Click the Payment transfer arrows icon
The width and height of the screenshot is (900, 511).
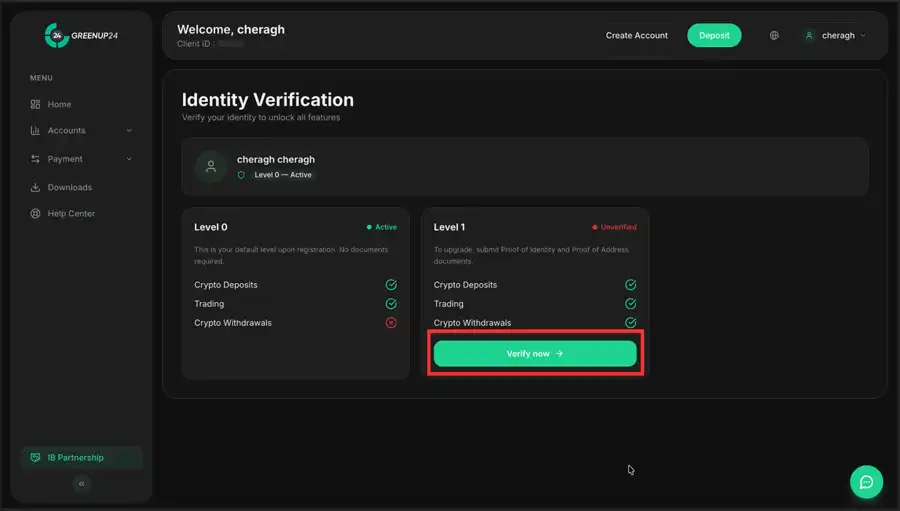pyautogui.click(x=35, y=159)
